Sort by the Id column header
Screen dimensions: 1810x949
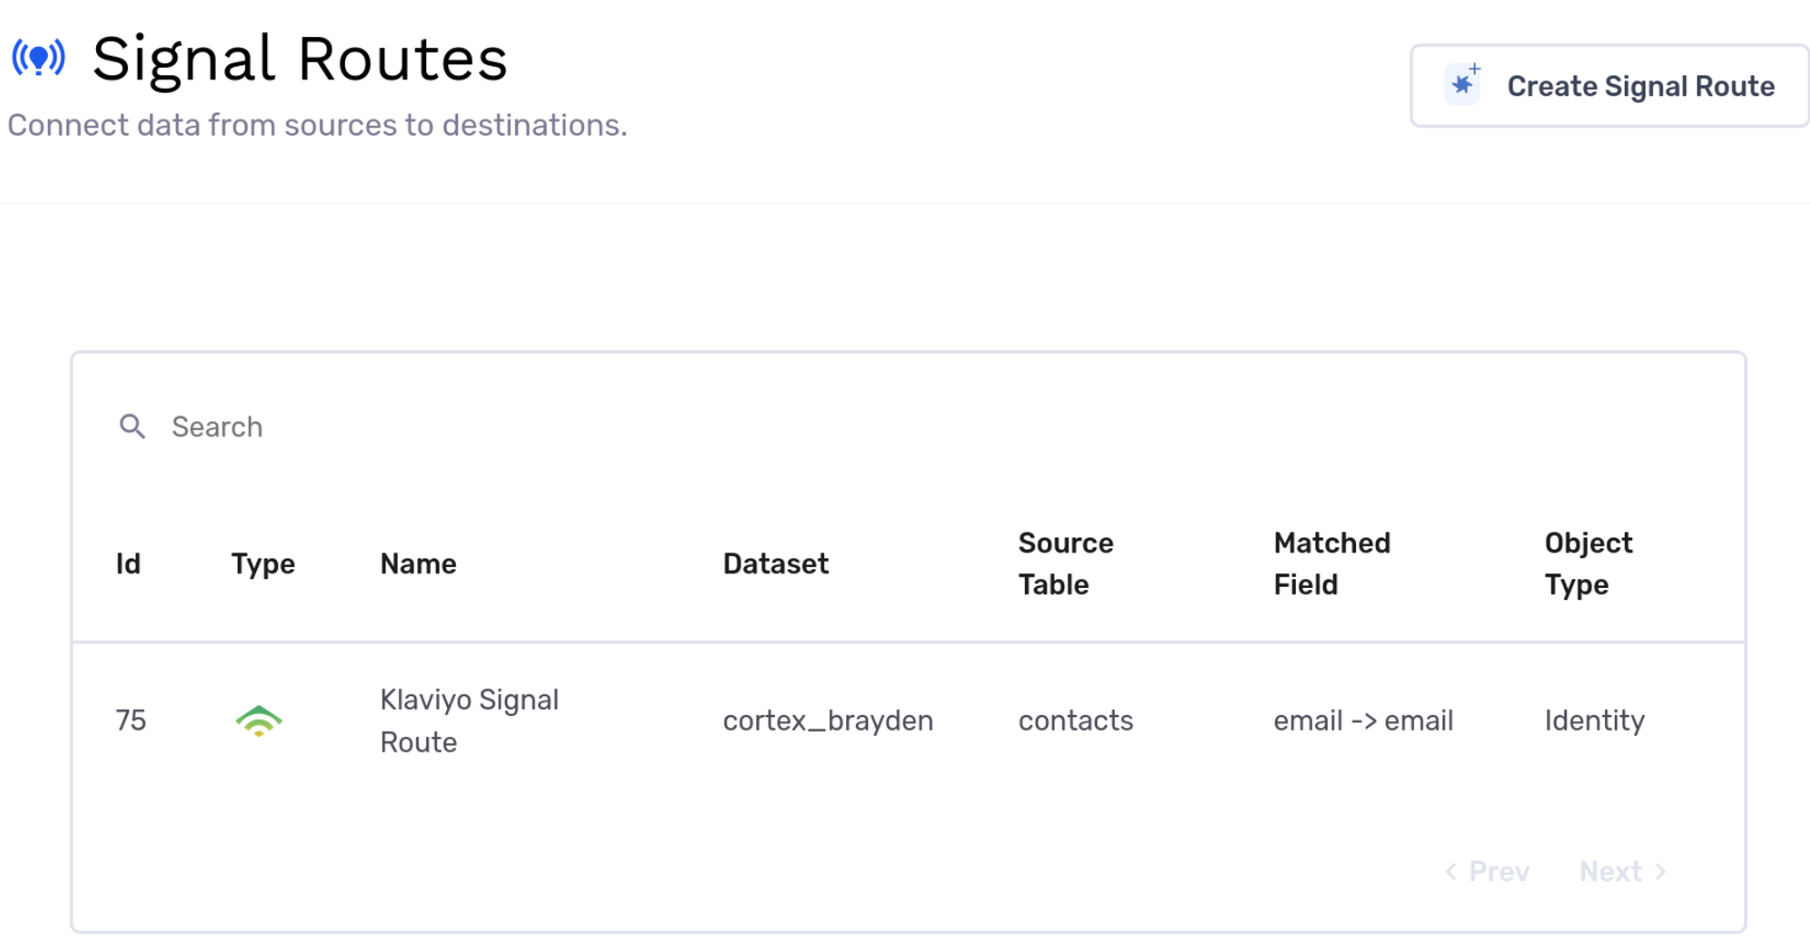[128, 564]
